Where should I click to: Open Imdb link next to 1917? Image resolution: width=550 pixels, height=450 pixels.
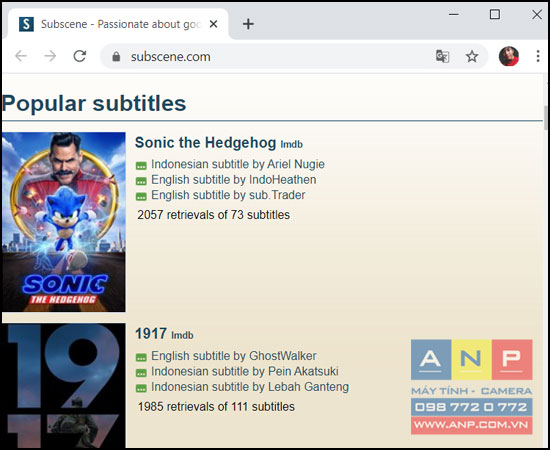click(x=182, y=335)
